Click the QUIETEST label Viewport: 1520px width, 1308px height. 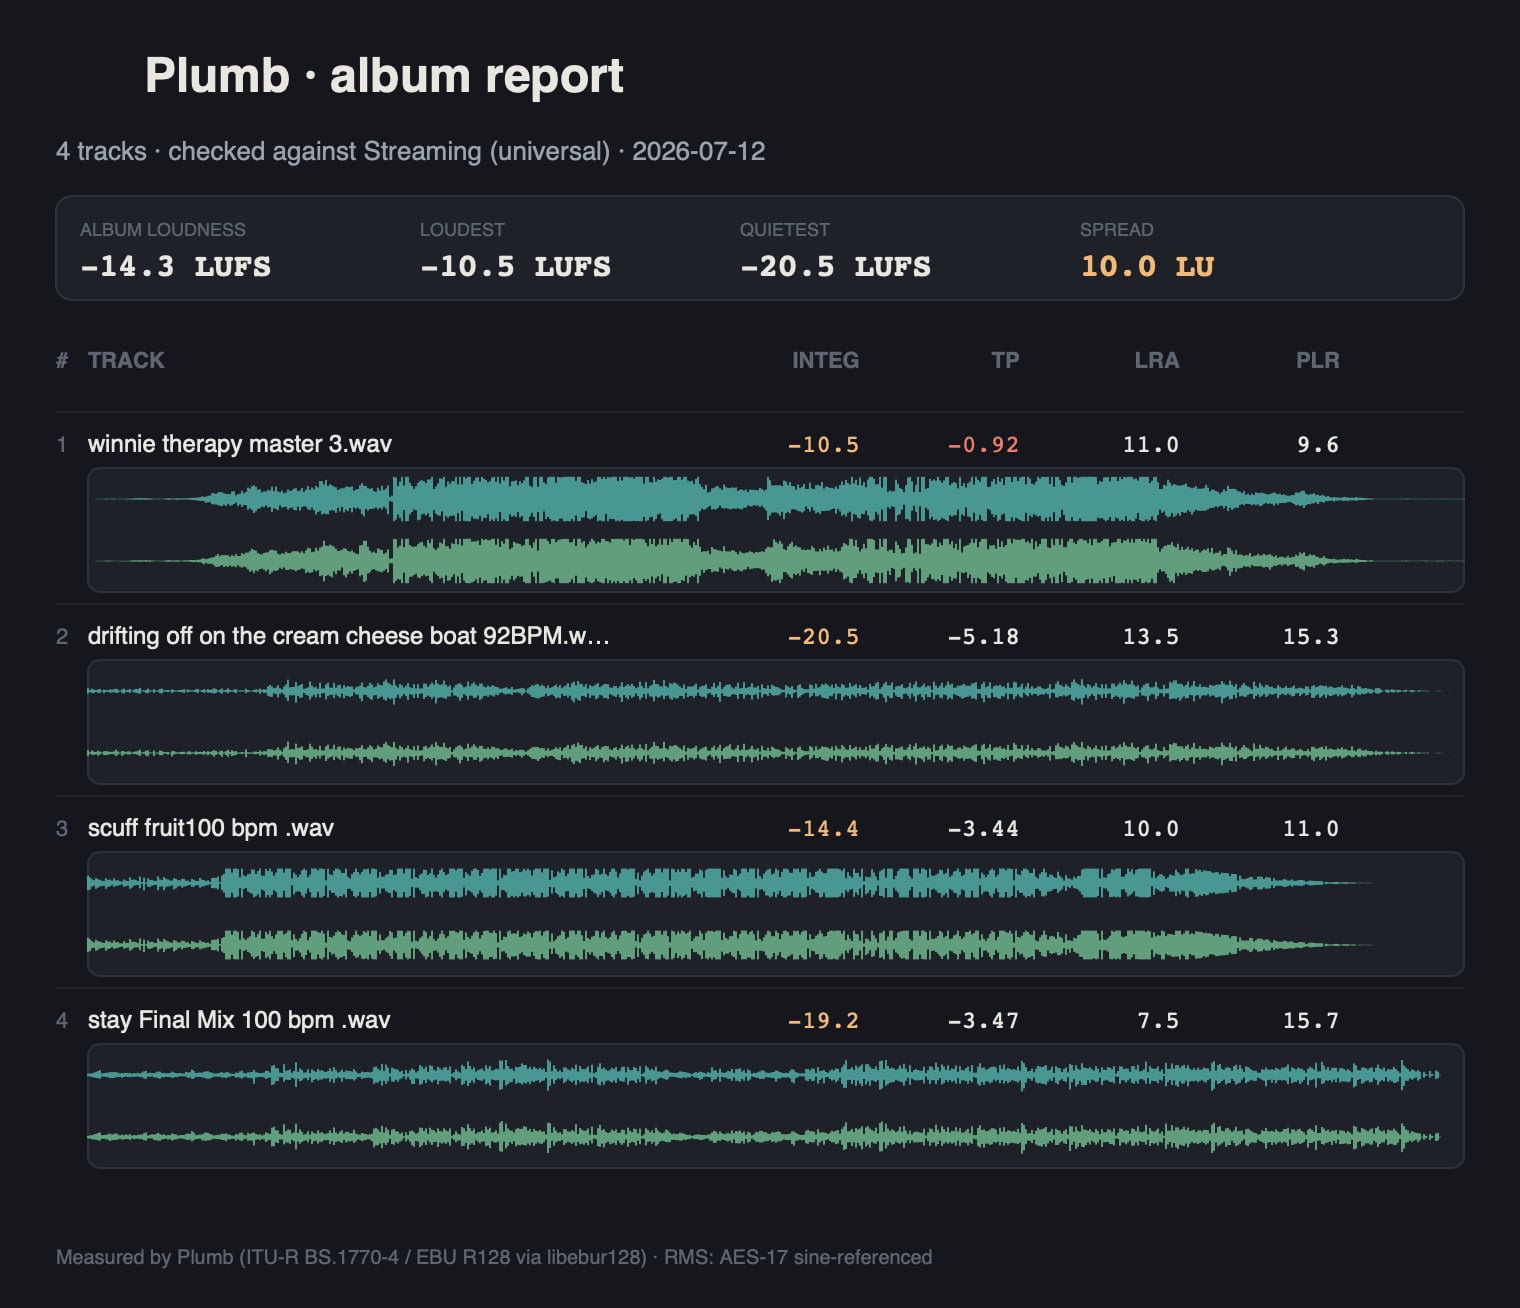click(x=785, y=229)
